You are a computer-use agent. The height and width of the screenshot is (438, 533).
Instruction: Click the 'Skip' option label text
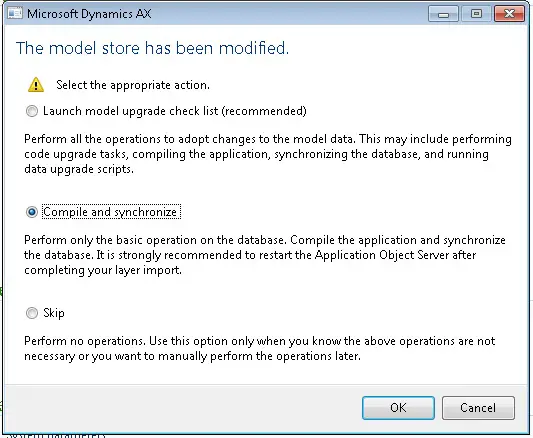54,313
